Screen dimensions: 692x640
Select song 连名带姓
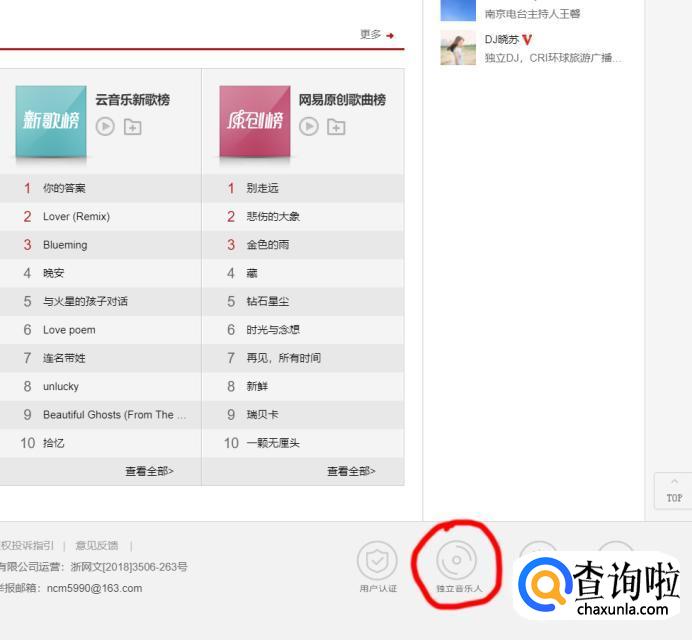pyautogui.click(x=64, y=358)
